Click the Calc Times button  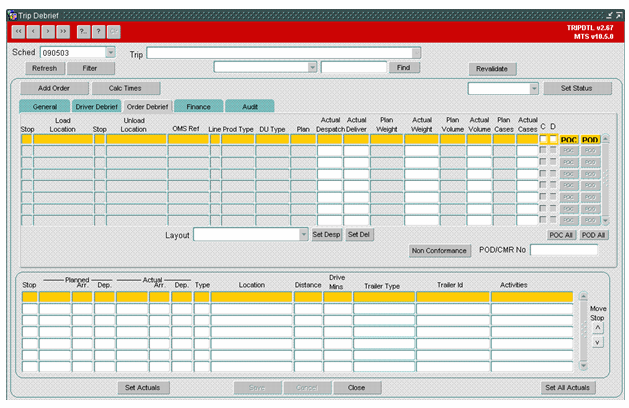coord(126,88)
